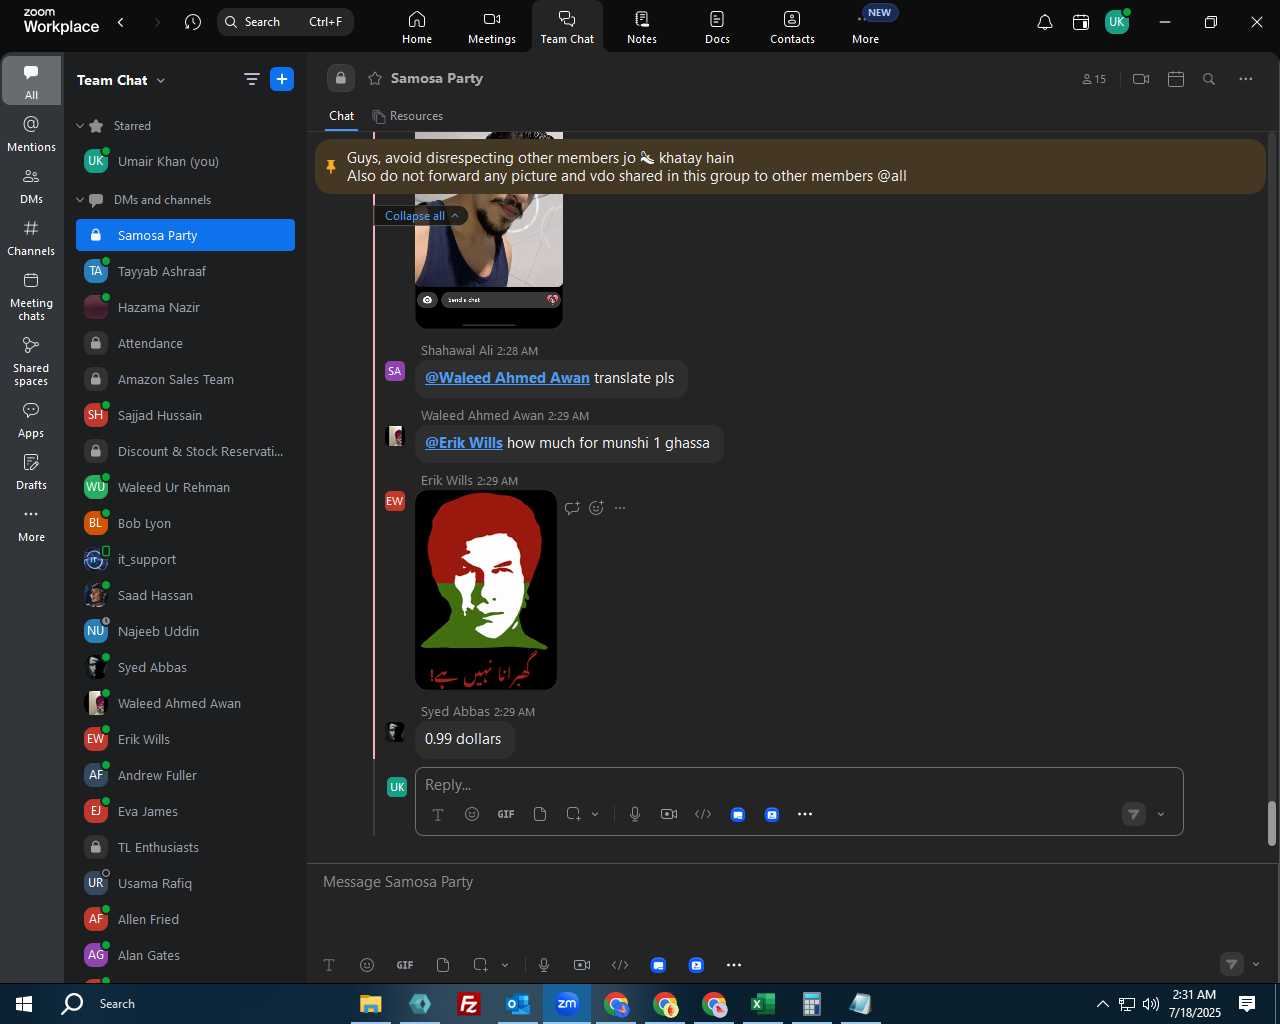The image size is (1280, 1024).
Task: Collapse all thread replies
Action: click(421, 216)
